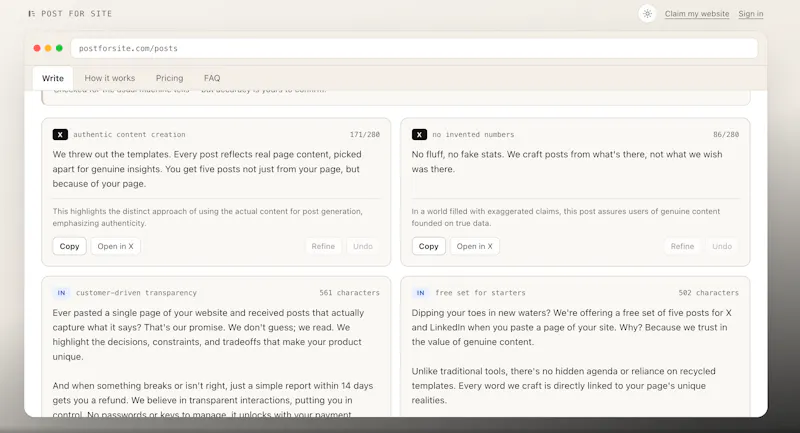
Task: Click the 171/280 character count
Action: [x=365, y=135]
